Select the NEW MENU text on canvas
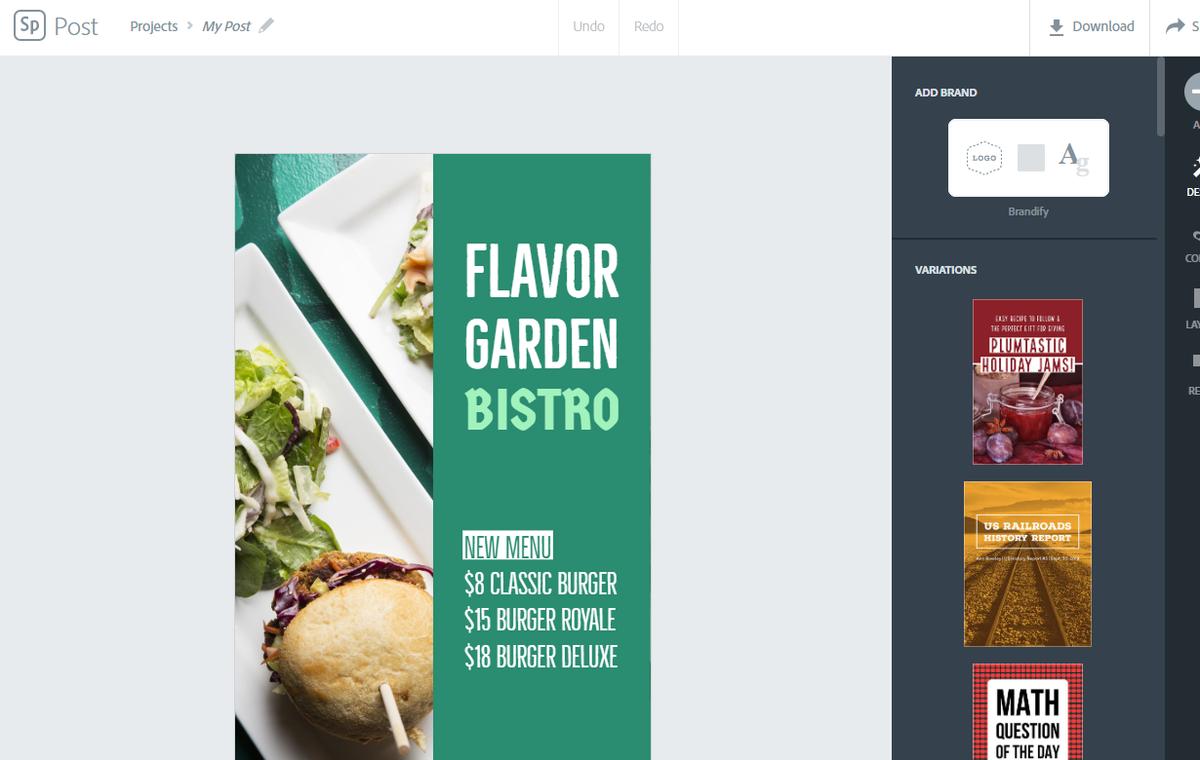The image size is (1200, 760). click(508, 546)
